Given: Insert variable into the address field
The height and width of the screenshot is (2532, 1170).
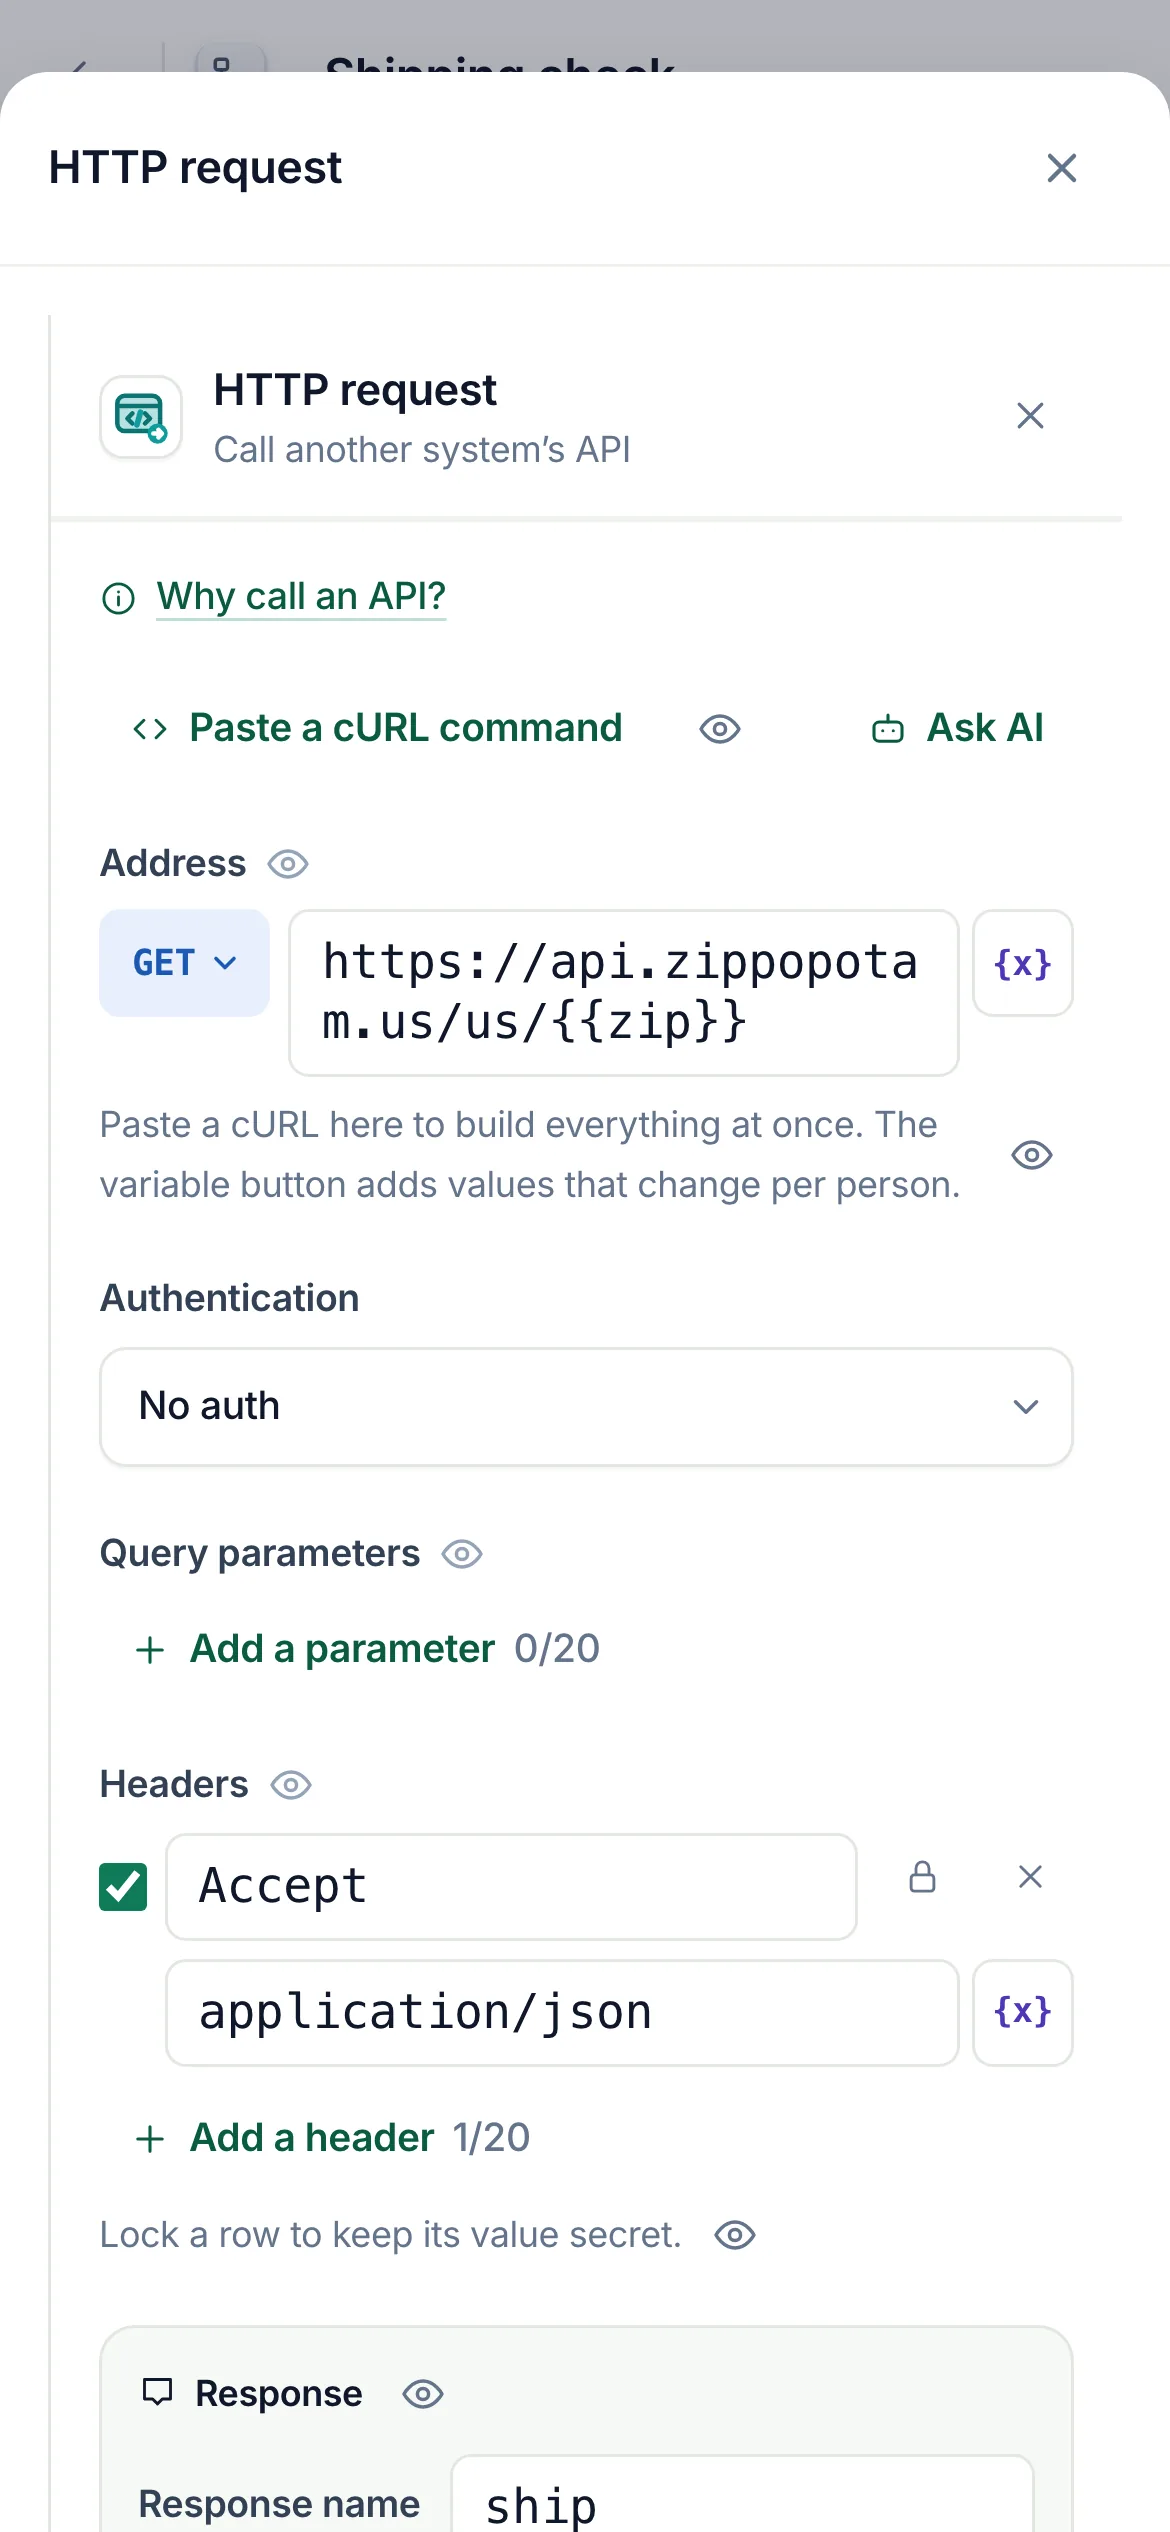Looking at the screenshot, I should click(1023, 963).
